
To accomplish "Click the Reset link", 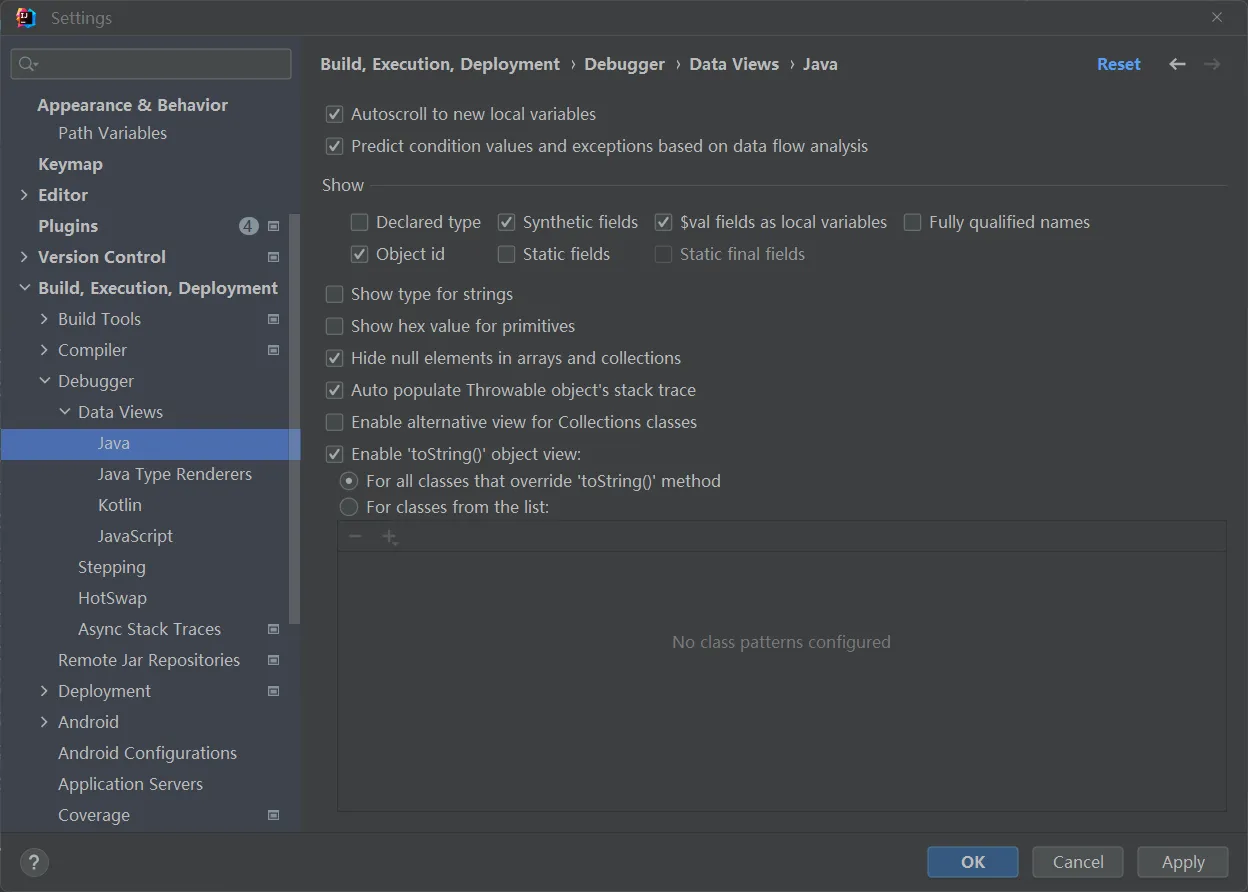I will click(x=1118, y=64).
